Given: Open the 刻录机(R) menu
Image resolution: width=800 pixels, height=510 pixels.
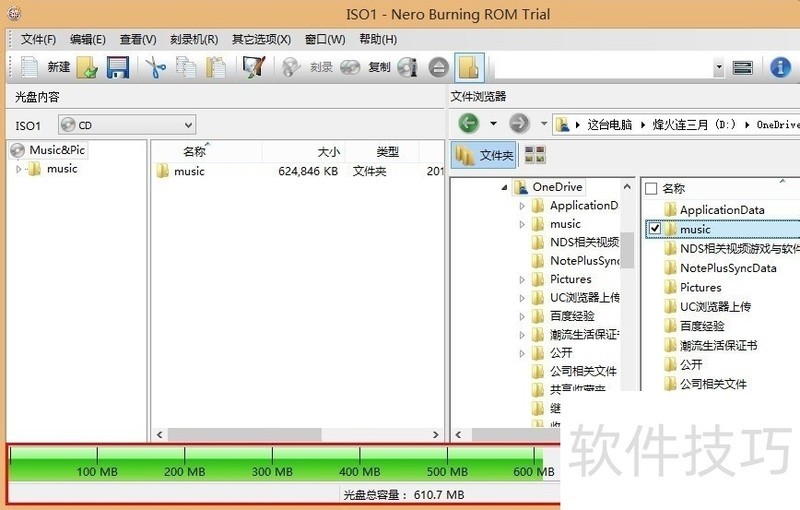Looking at the screenshot, I should coord(194,39).
